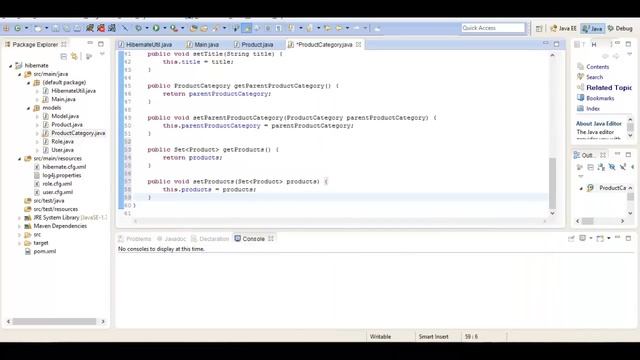Click the Help view forward arrow
640x360 pixels.
(616, 56)
